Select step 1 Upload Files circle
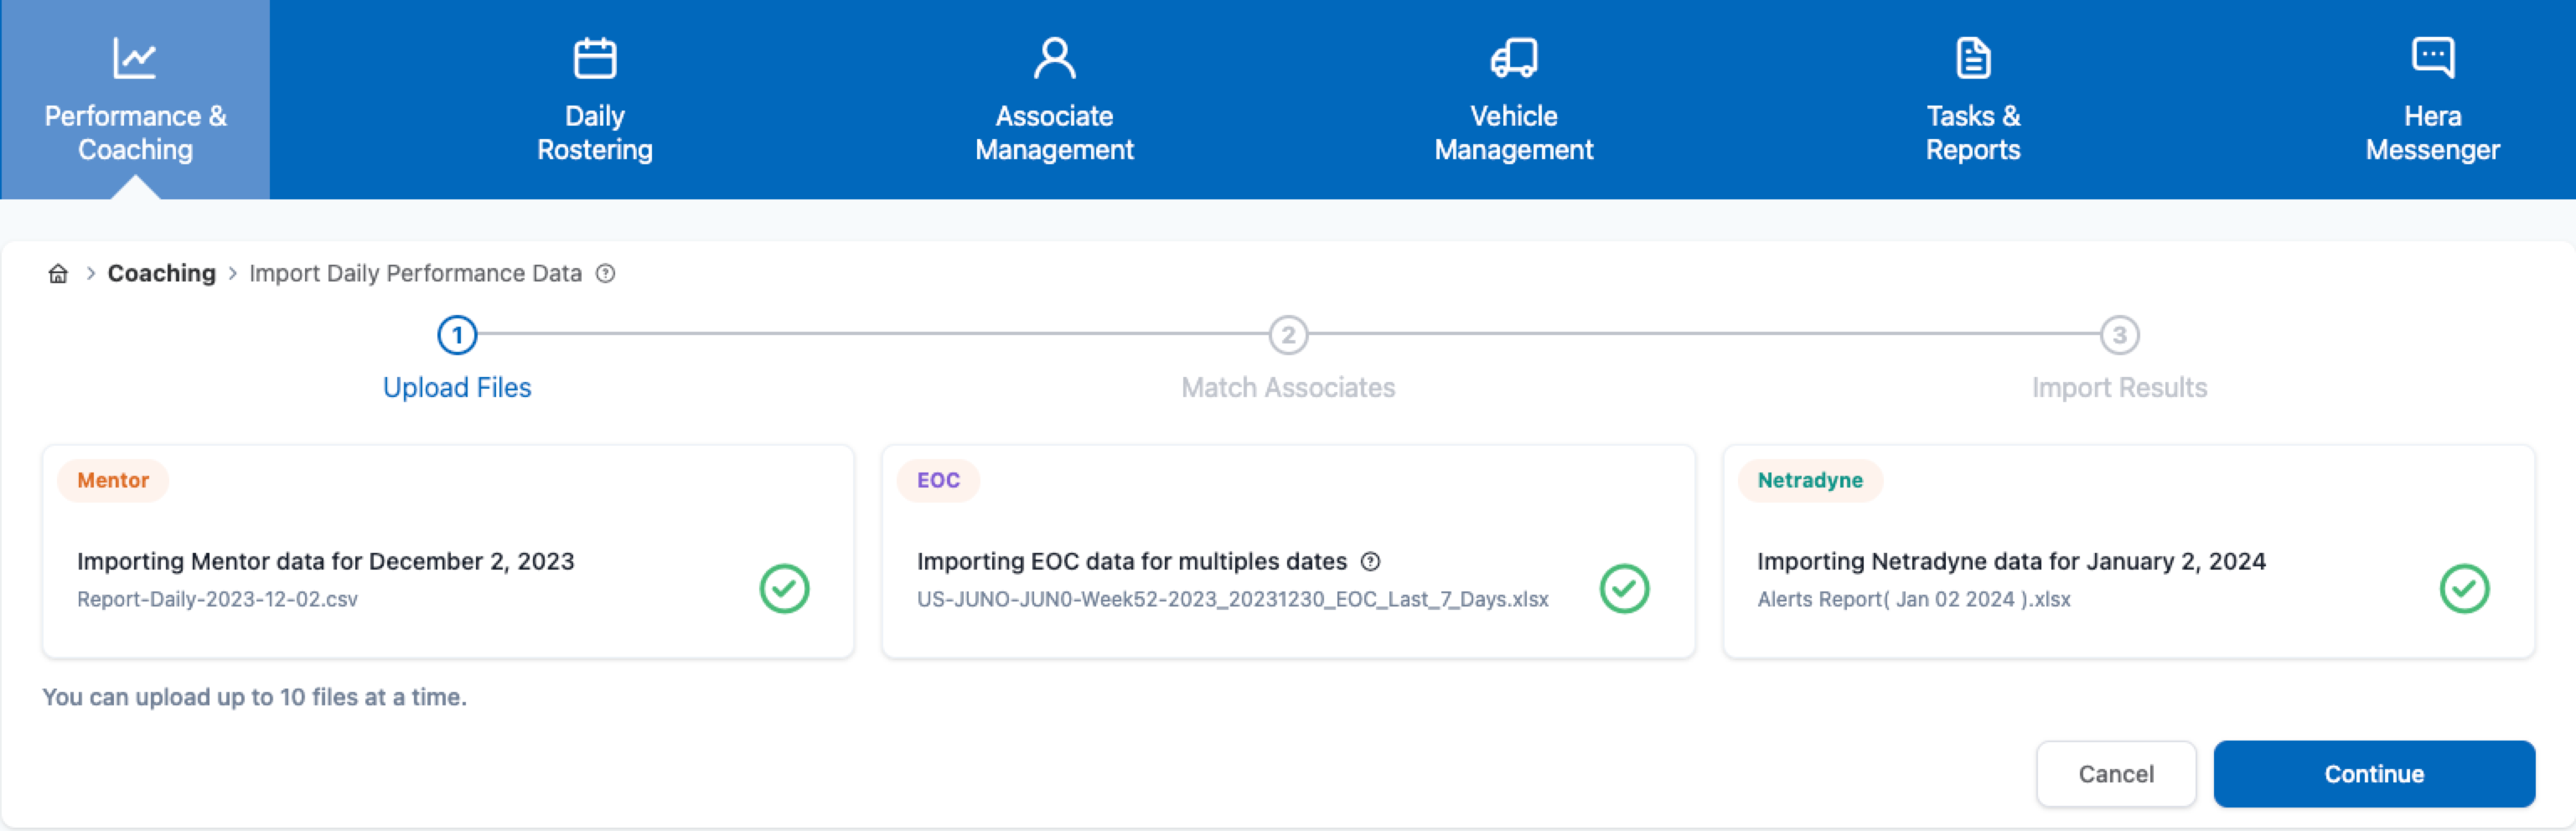The image size is (2576, 831). pos(457,336)
